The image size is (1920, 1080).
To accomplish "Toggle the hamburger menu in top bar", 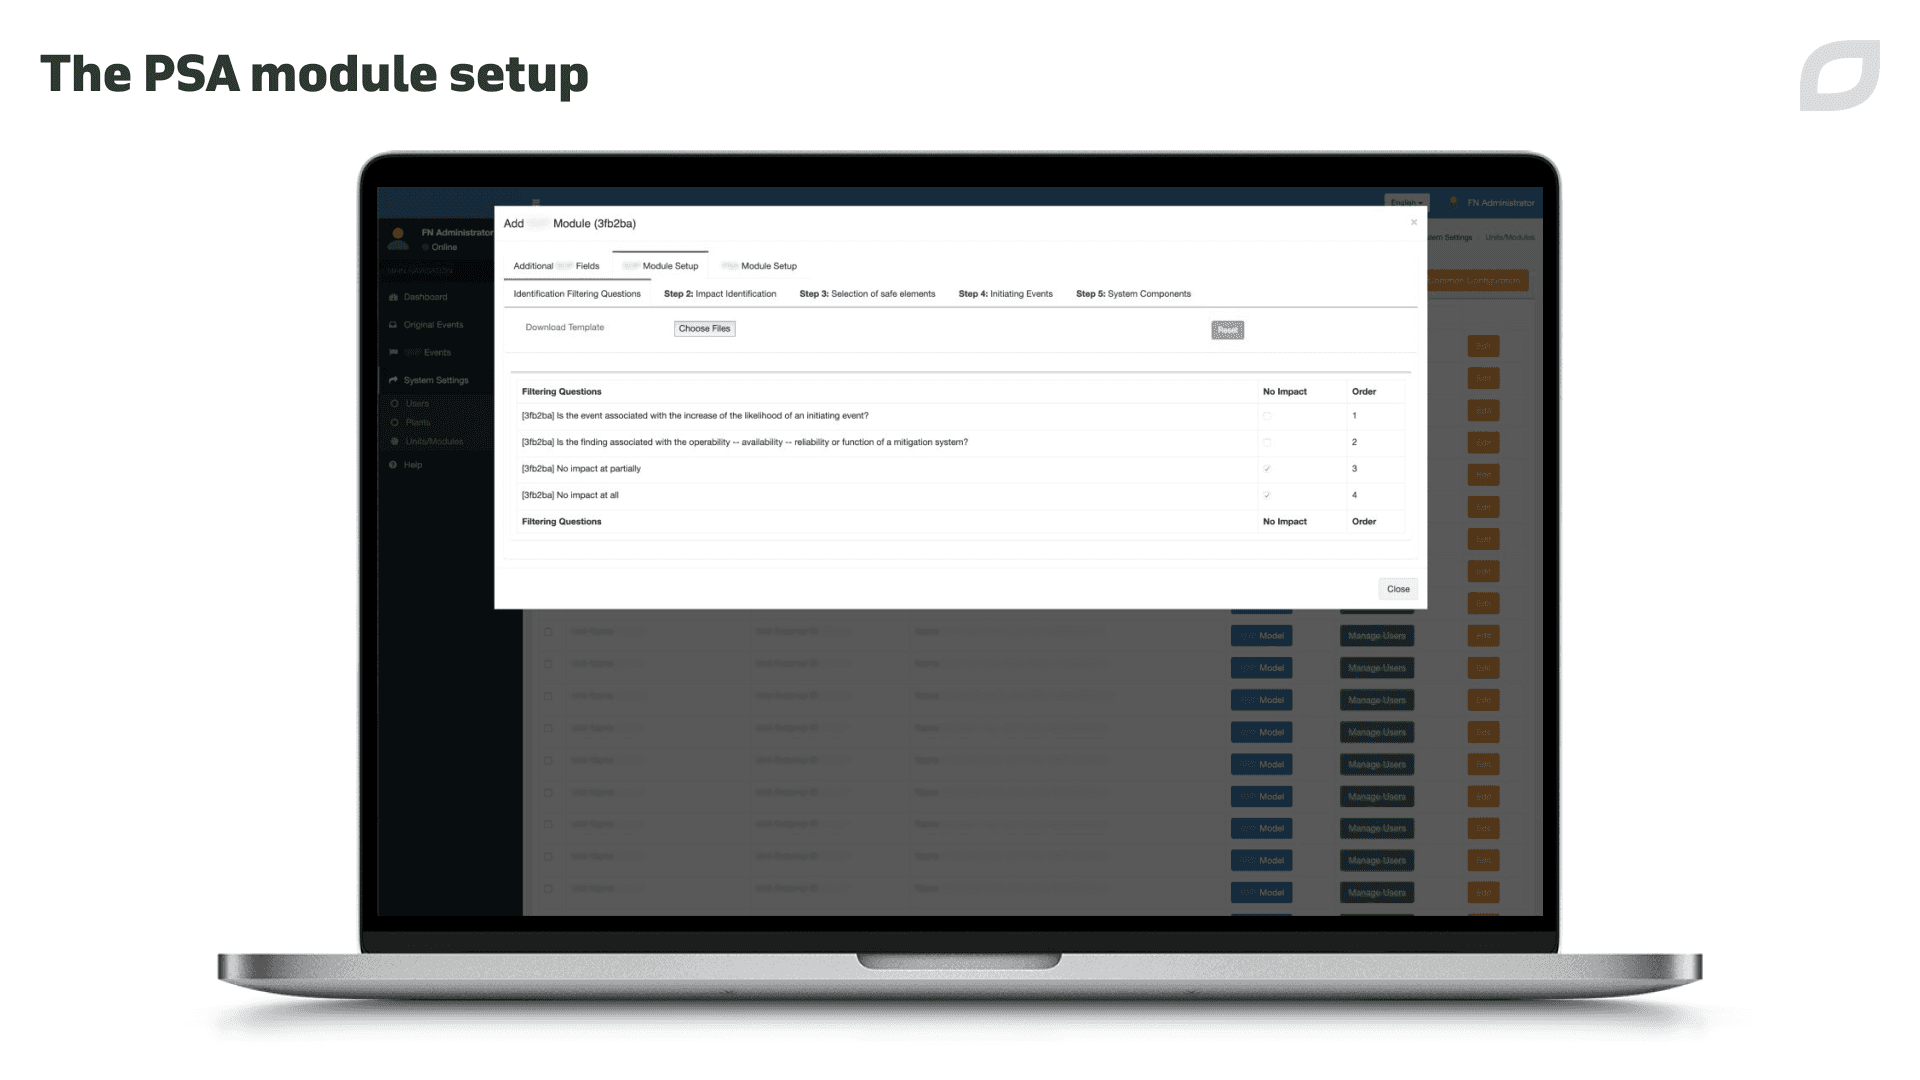I will click(536, 202).
